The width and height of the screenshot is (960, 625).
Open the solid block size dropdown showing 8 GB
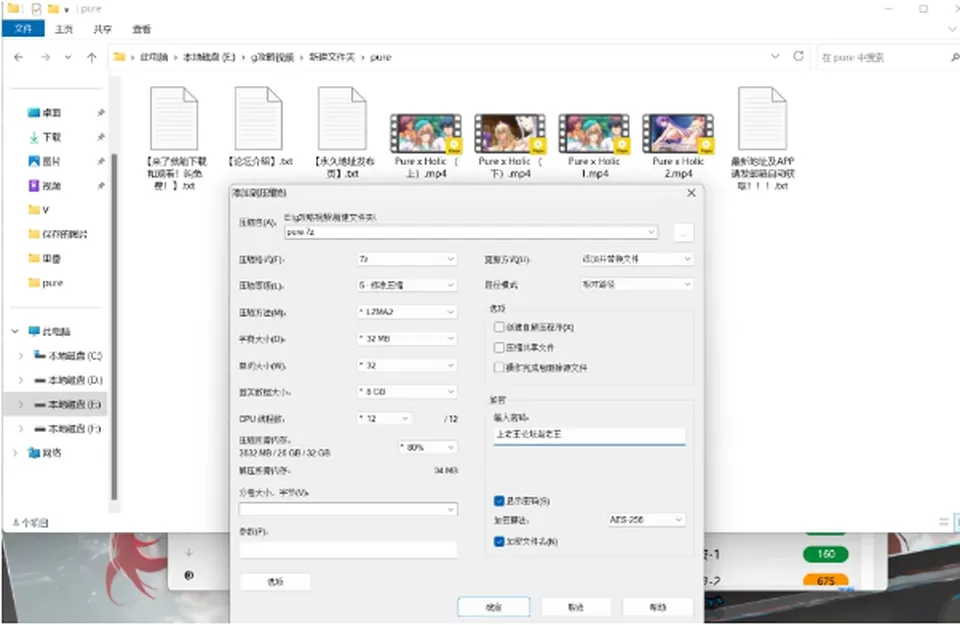pyautogui.click(x=407, y=391)
